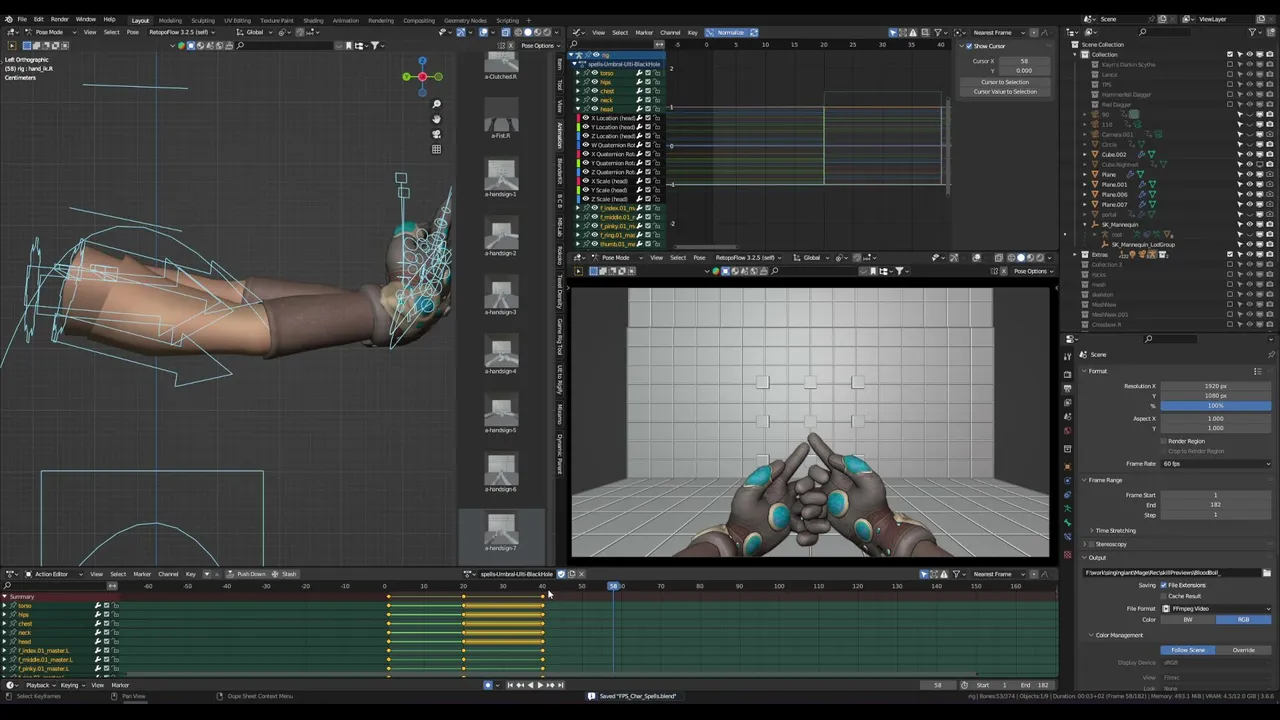Click Cursor Value to Selection button
The height and width of the screenshot is (720, 1280).
coord(1005,92)
